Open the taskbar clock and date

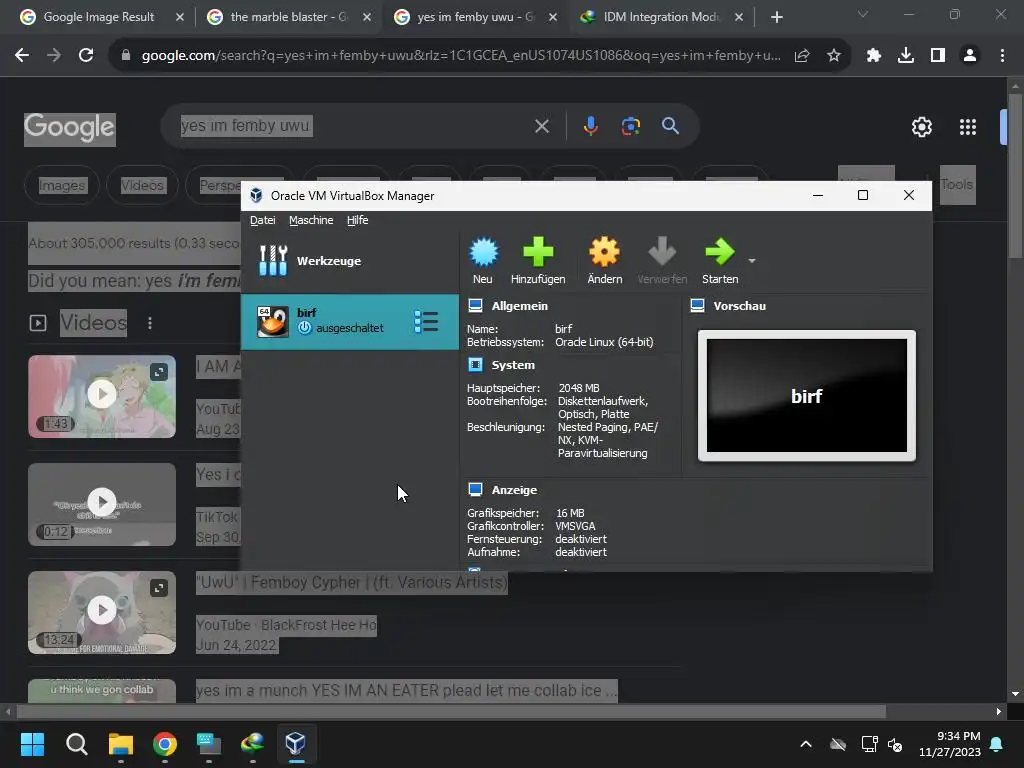coord(950,744)
